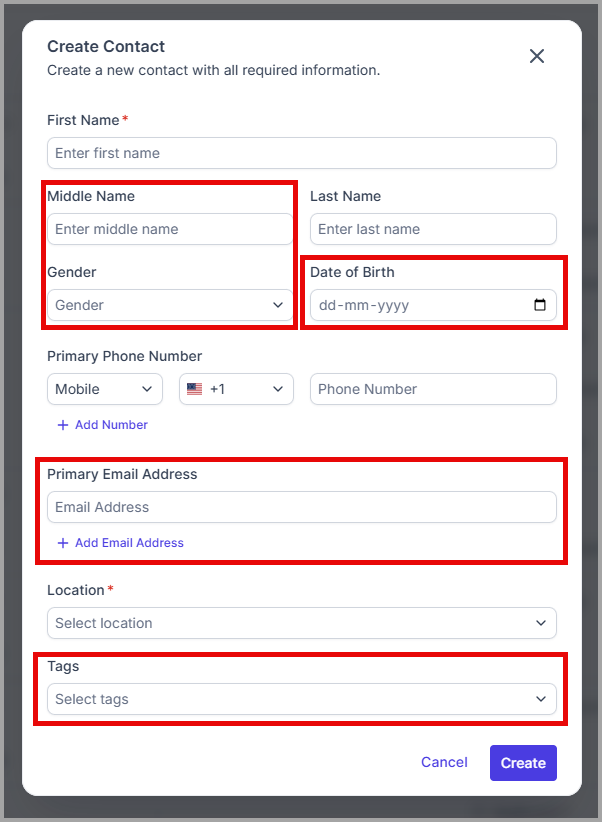Screen dimensions: 602x822
Task: Focus the Enter first name field
Action: [x=302, y=153]
